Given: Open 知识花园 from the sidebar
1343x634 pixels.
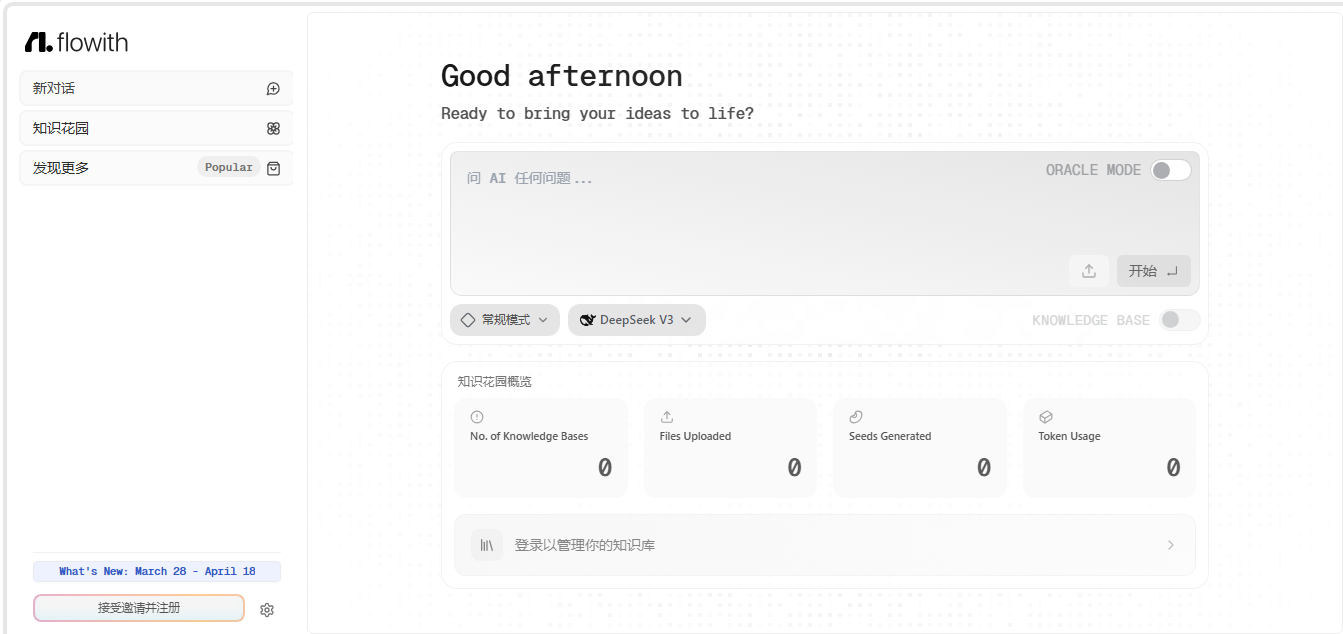Looking at the screenshot, I should click(156, 128).
